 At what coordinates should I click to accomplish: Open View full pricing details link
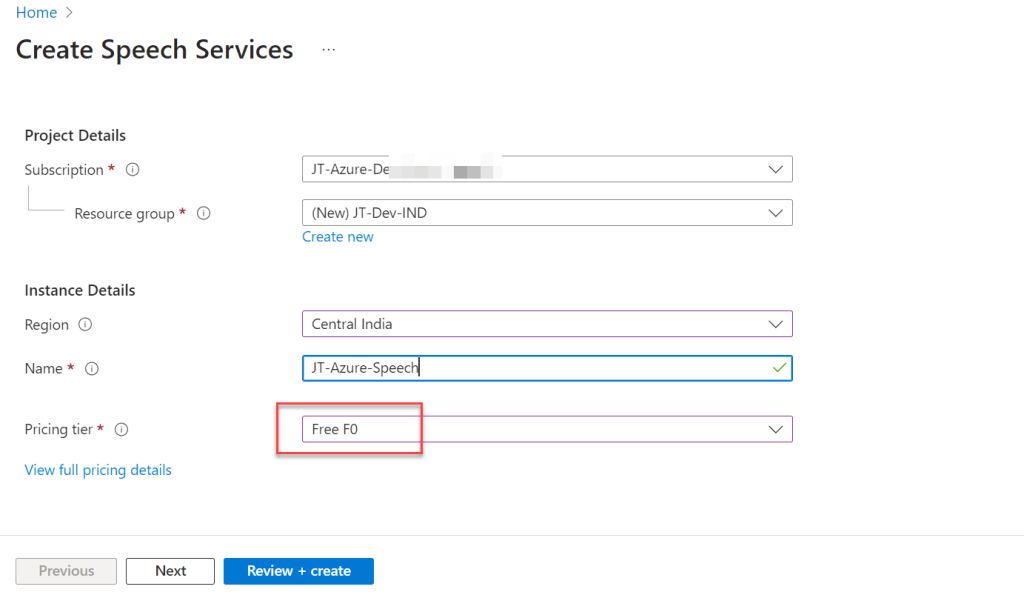tap(98, 470)
